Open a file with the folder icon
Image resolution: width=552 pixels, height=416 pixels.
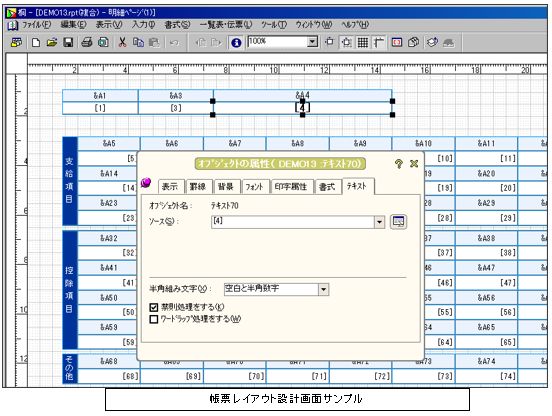coord(52,43)
